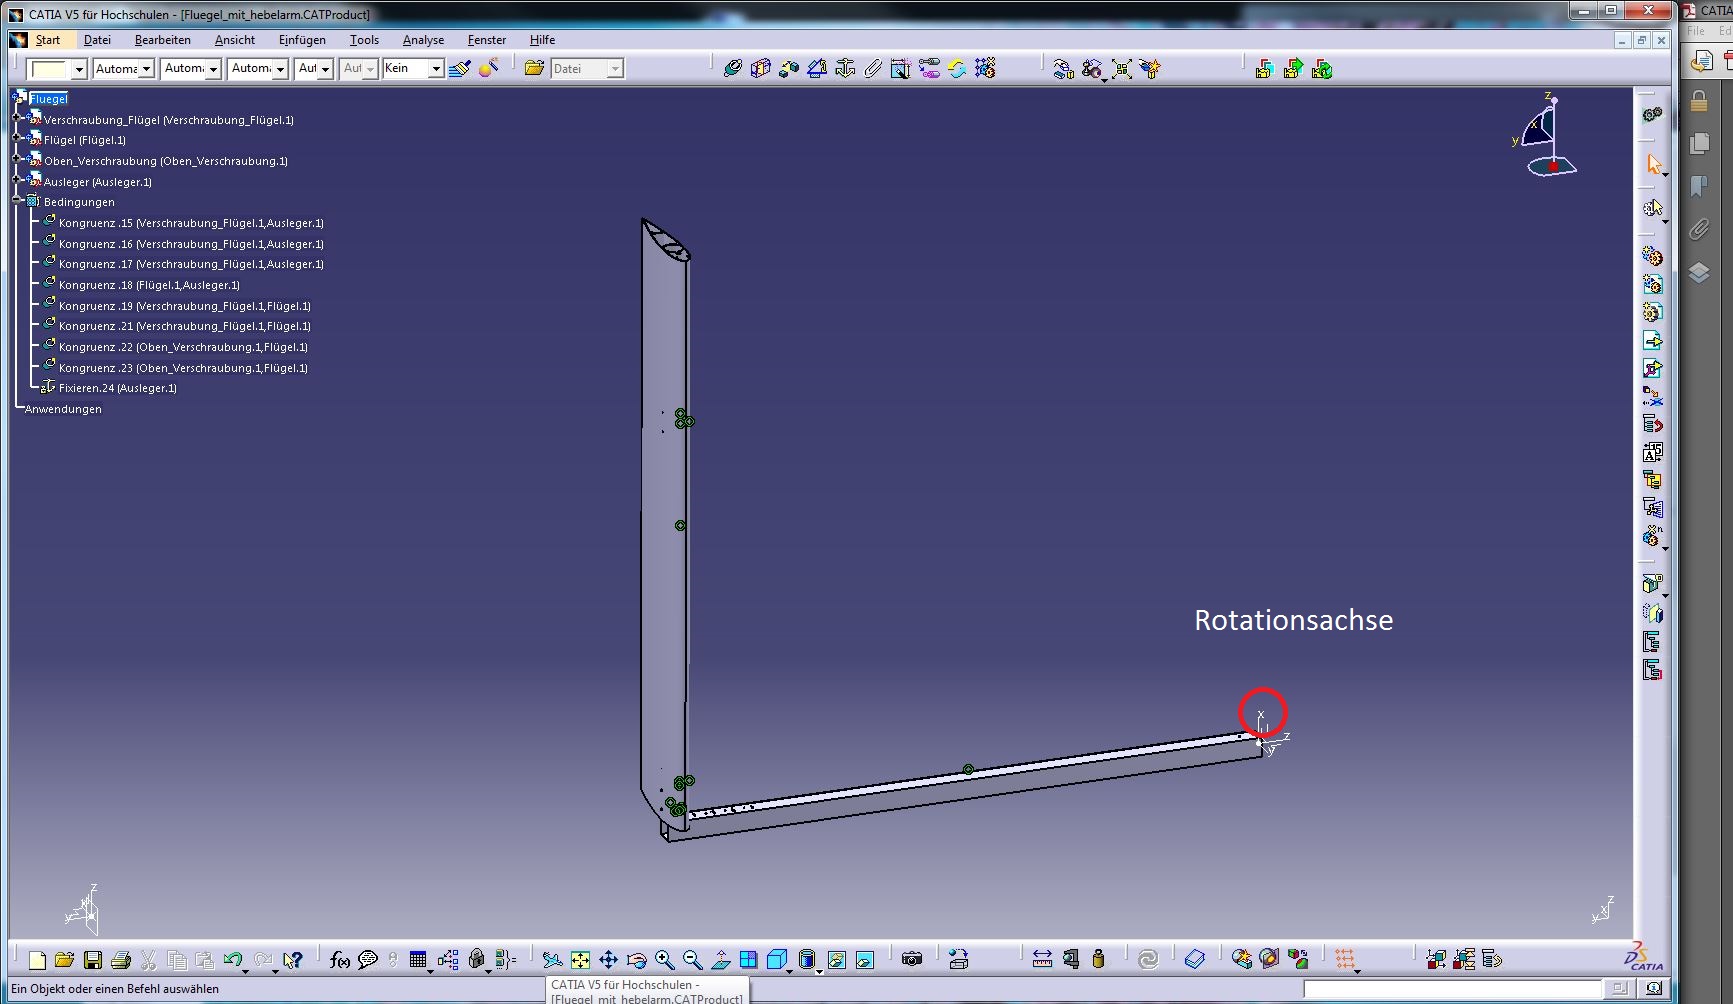Click the layers icon in the right window sidebar
Image resolution: width=1733 pixels, height=1004 pixels.
tap(1699, 272)
